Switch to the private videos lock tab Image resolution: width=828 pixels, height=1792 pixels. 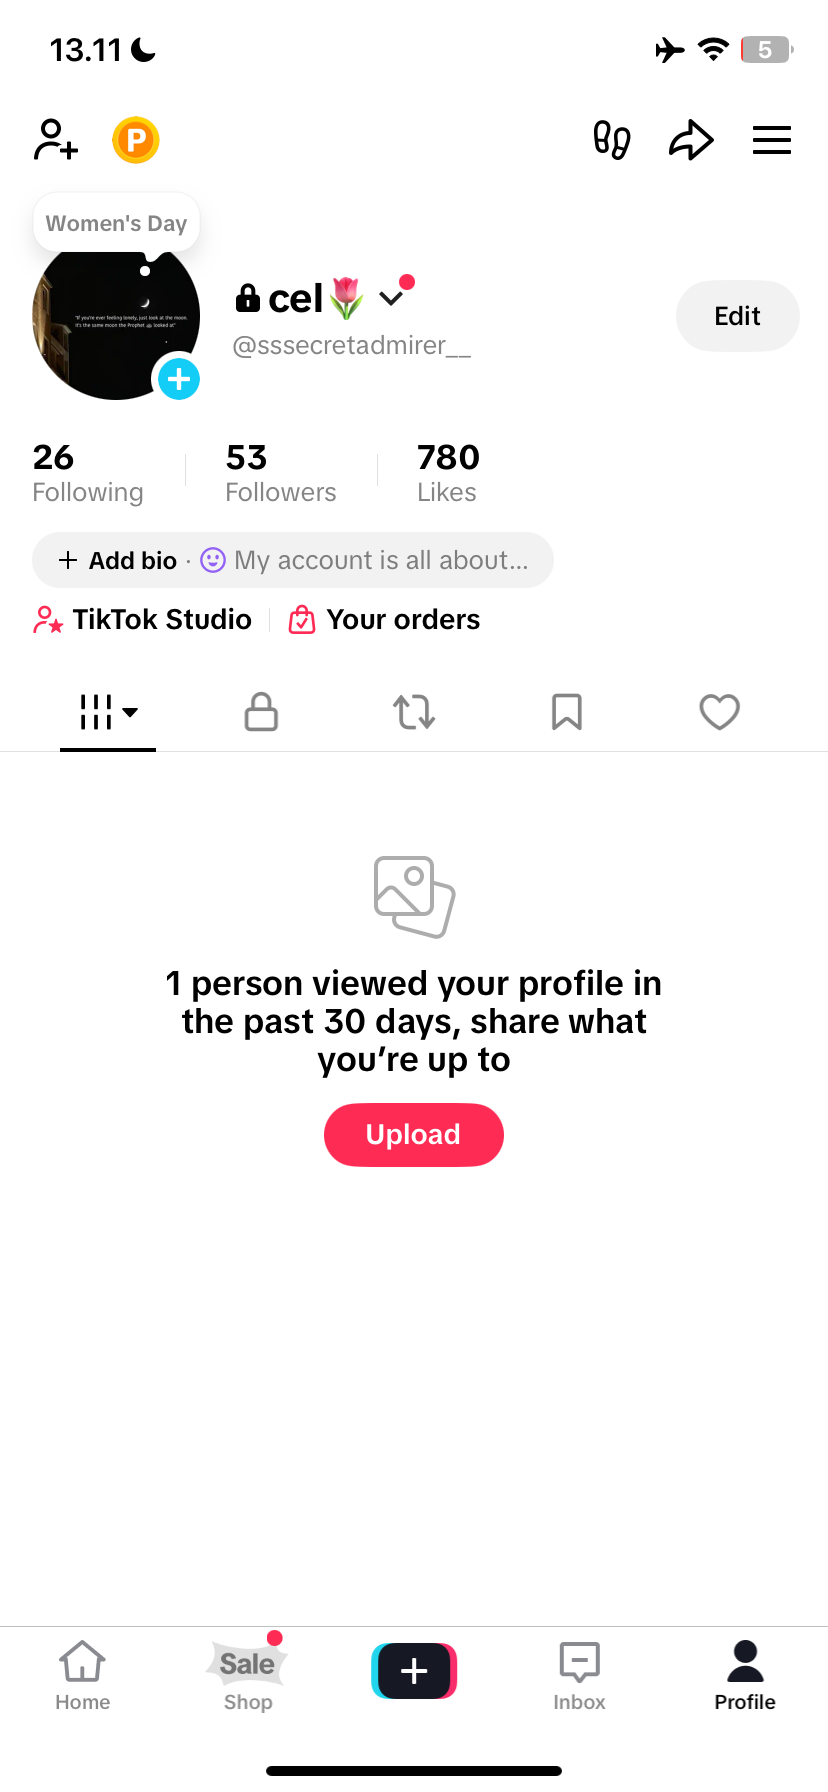[x=261, y=712]
